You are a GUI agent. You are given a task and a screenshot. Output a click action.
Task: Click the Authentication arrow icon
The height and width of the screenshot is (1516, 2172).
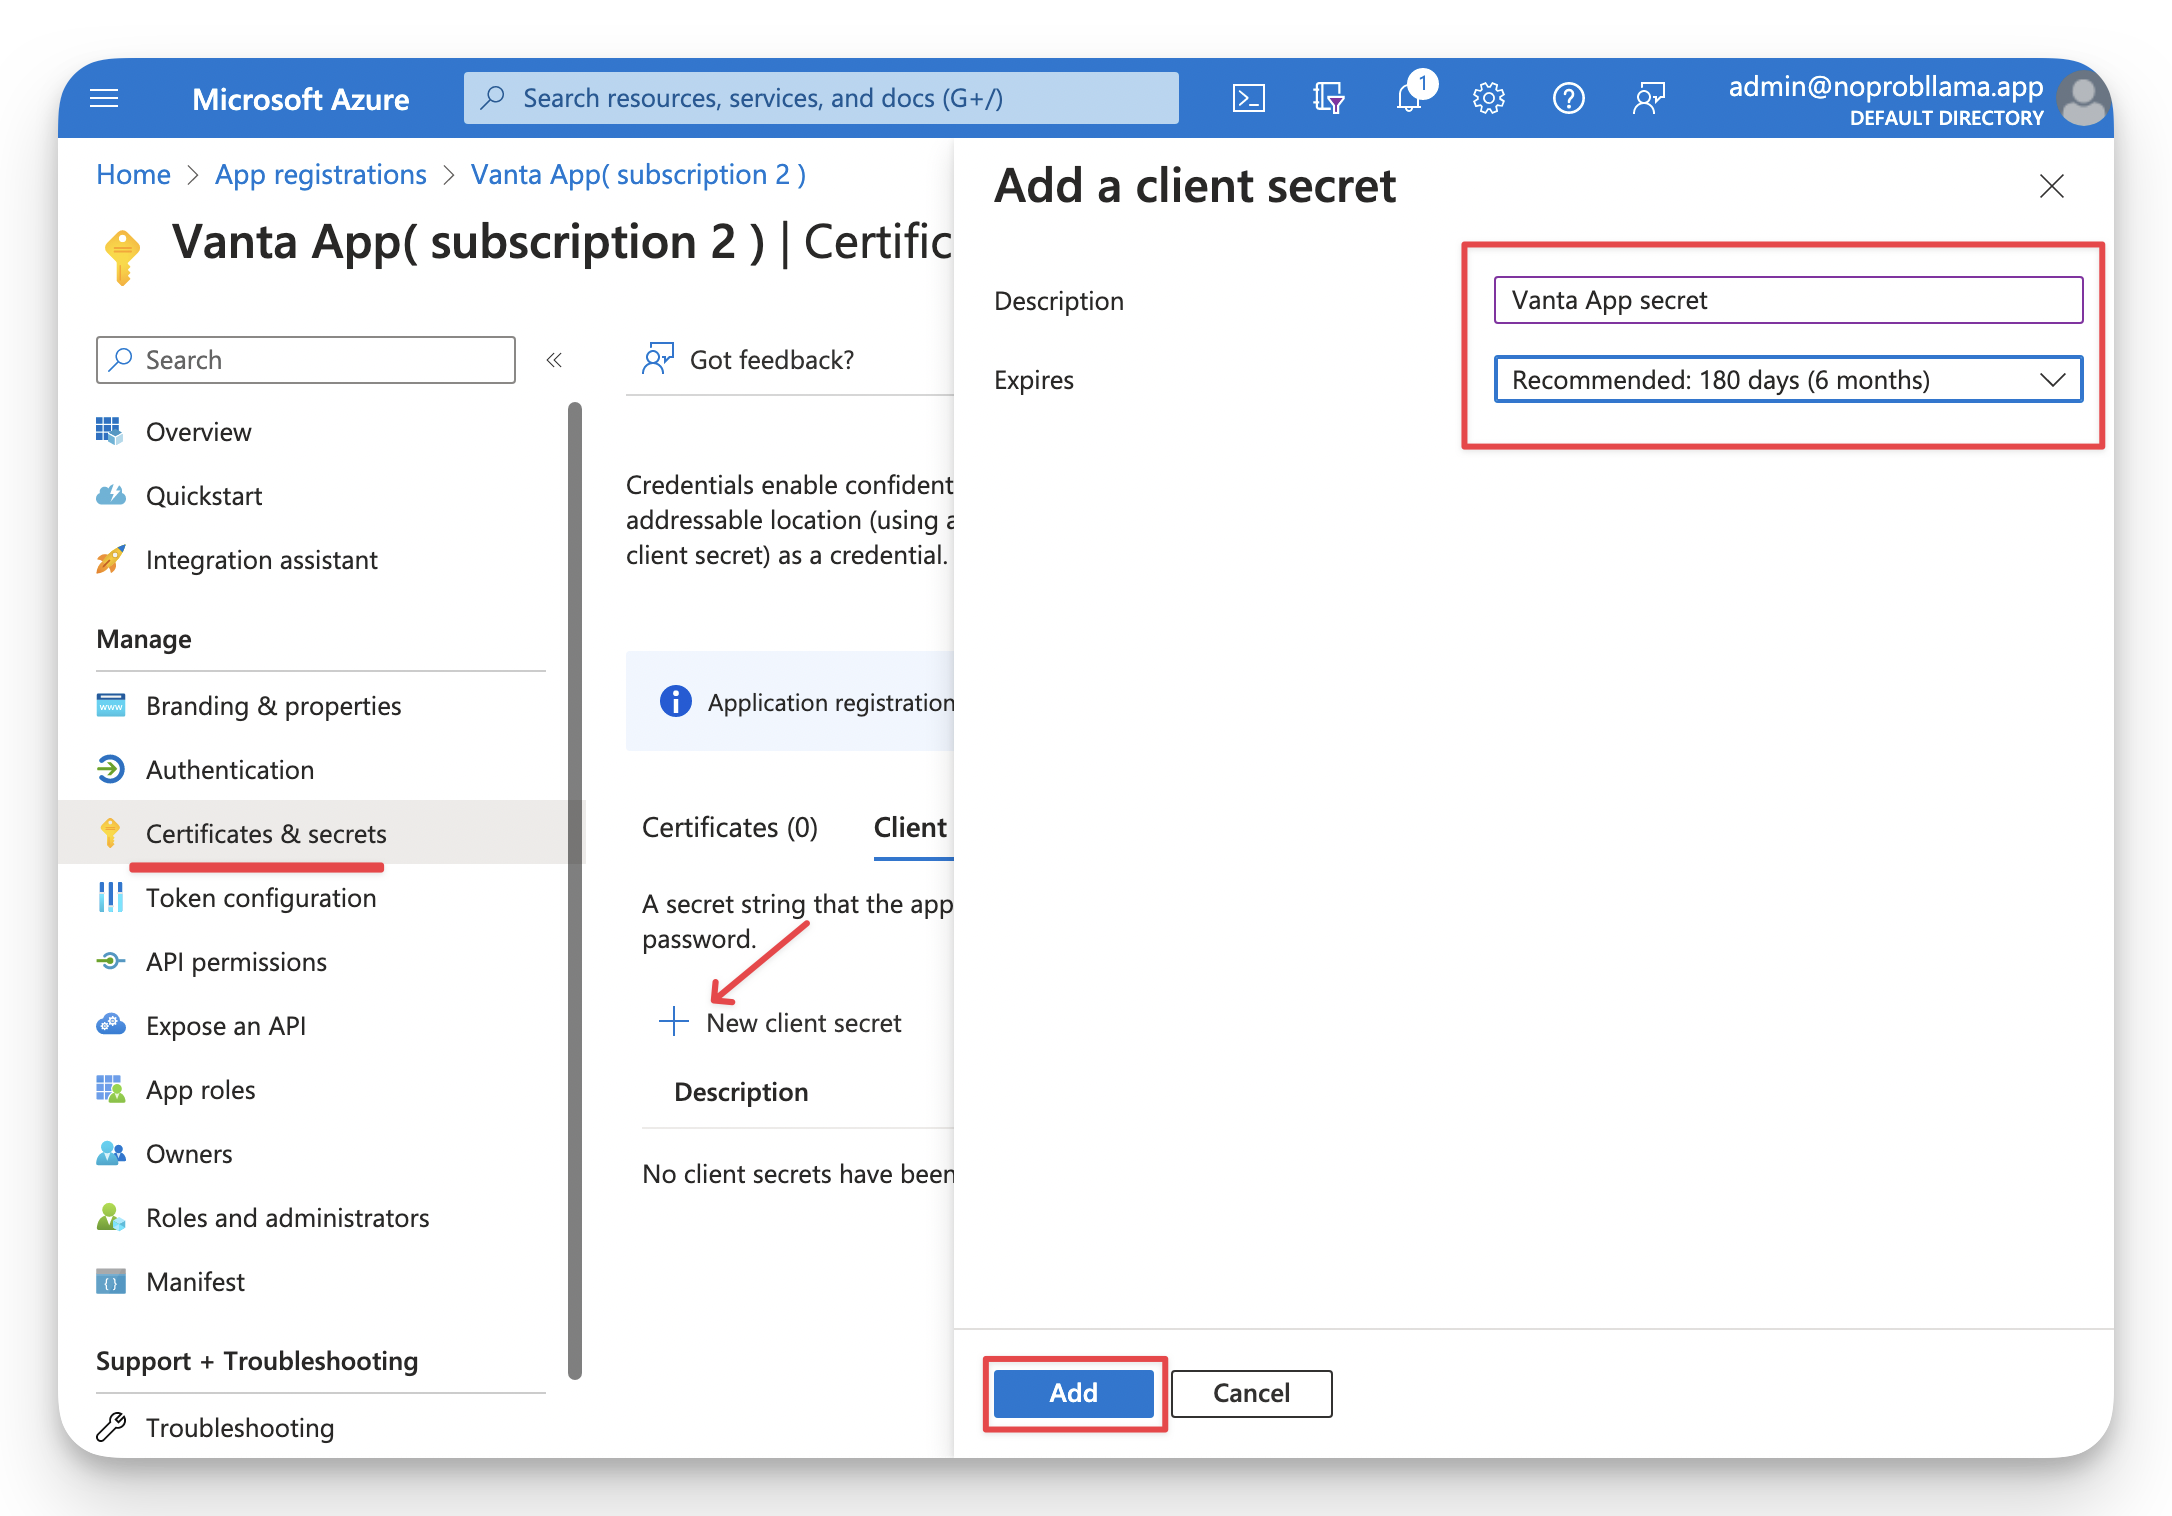(x=110, y=769)
